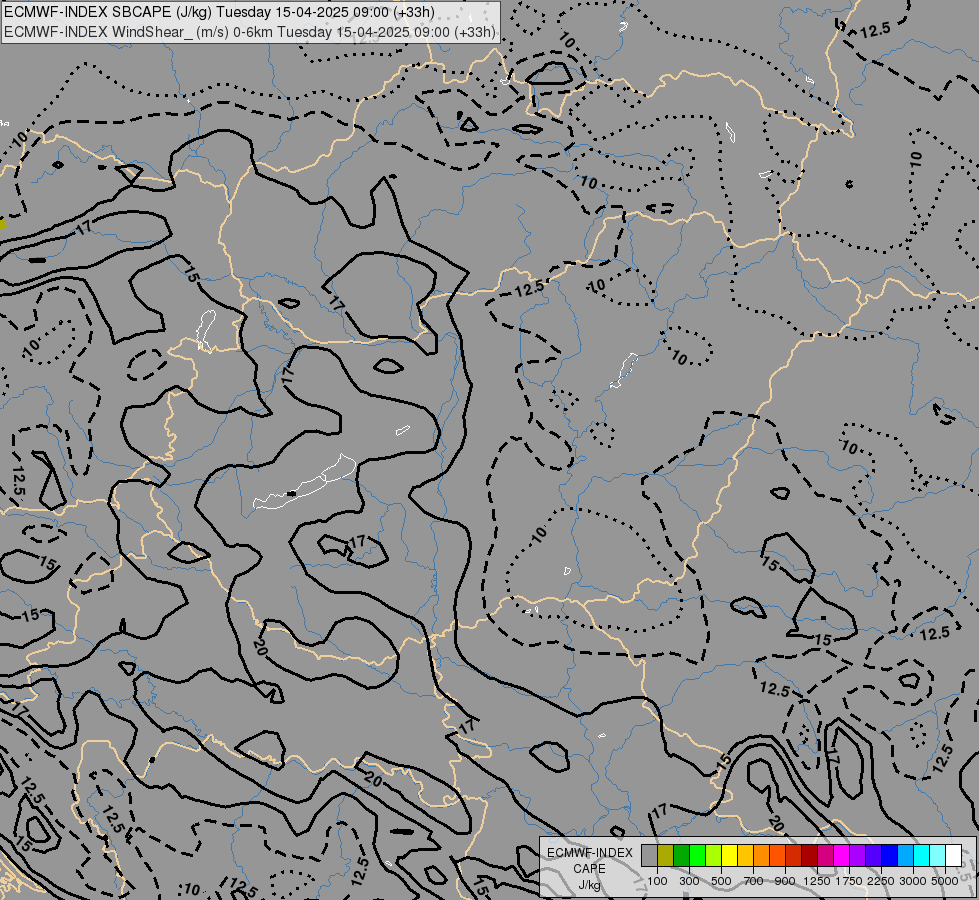The width and height of the screenshot is (979, 900).
Task: Click the gray swatch in the CAPE legend
Action: (649, 856)
